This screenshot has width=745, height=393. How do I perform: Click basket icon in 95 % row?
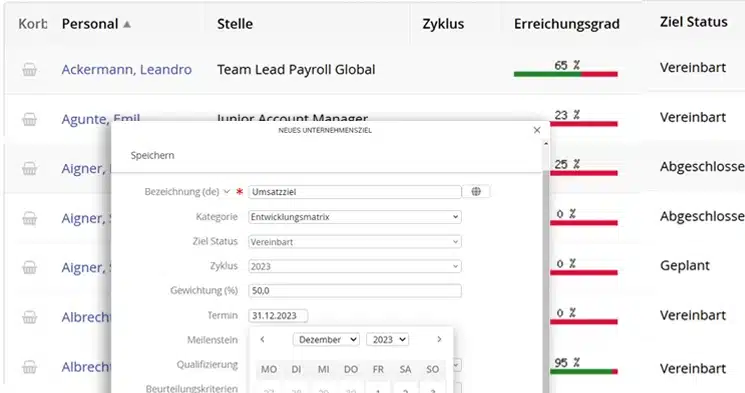click(29, 367)
